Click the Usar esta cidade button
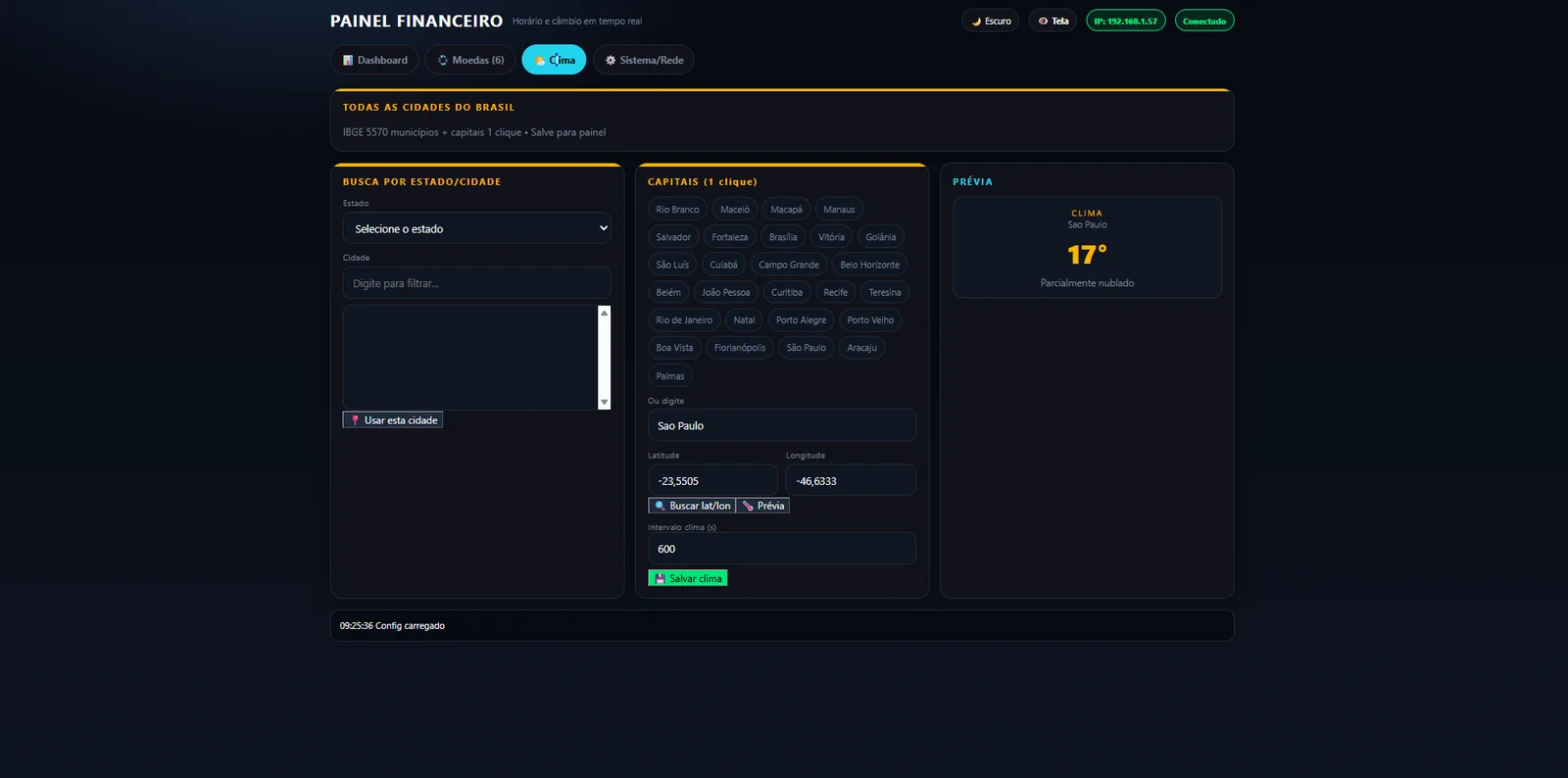 (x=393, y=420)
